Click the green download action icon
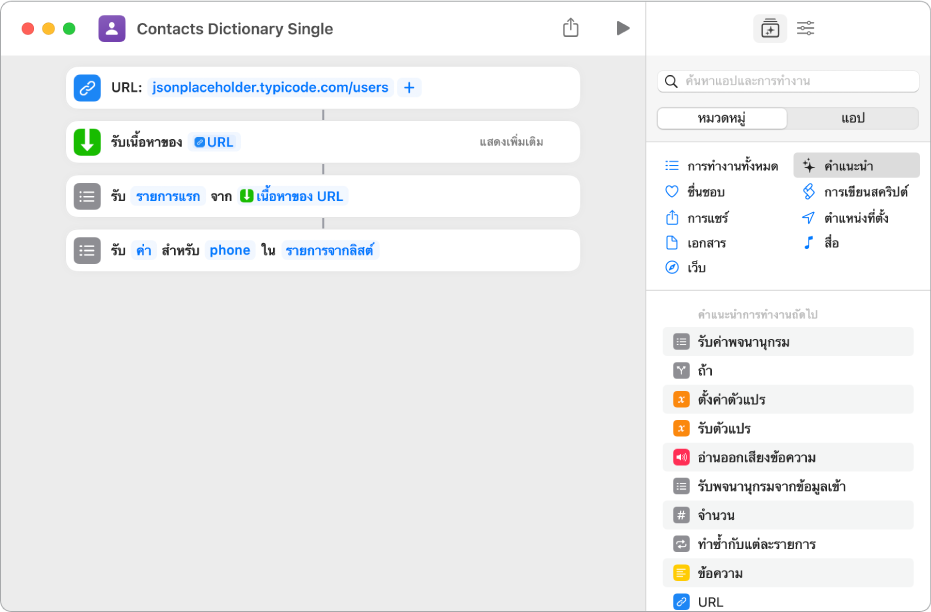The image size is (931, 612). (87, 142)
